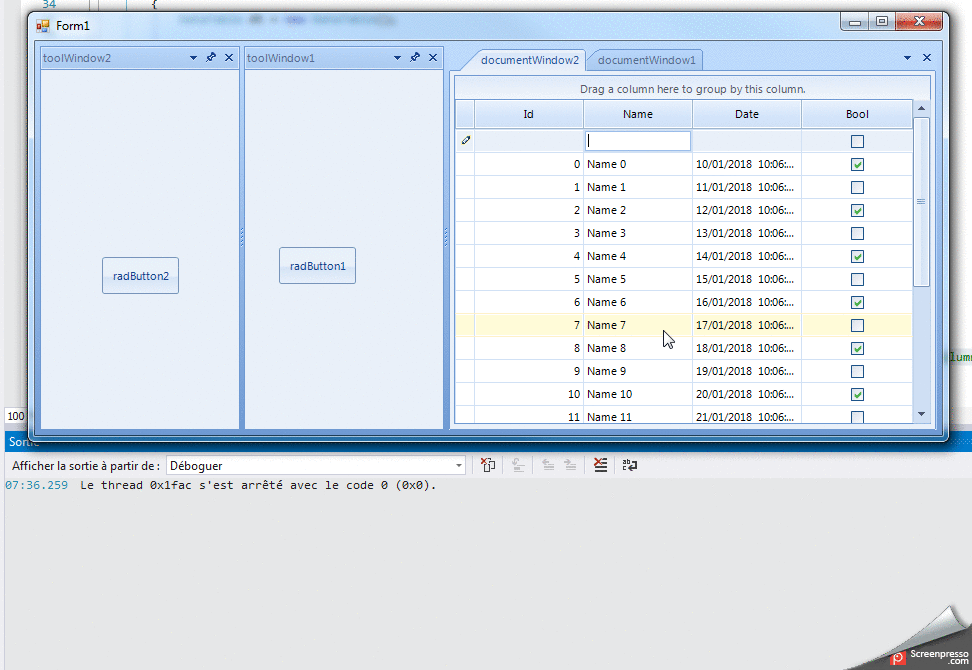Click Id cell with value 10

click(529, 394)
